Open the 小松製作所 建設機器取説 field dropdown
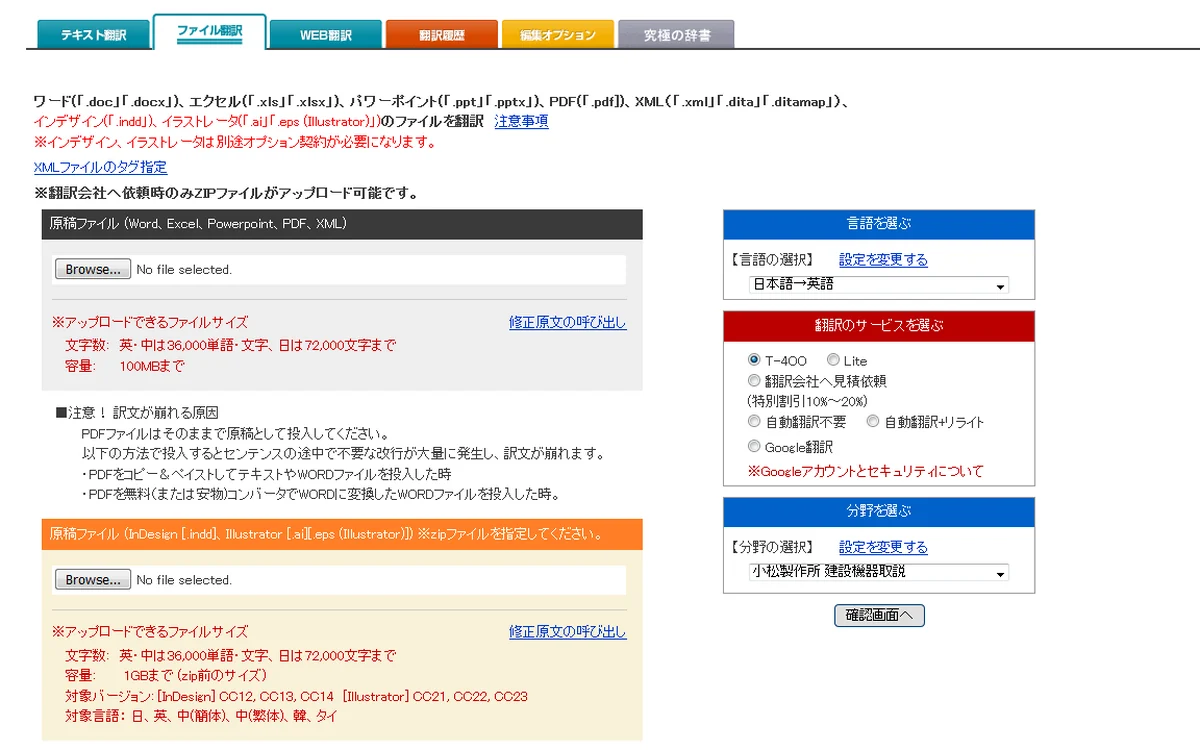 tap(879, 573)
